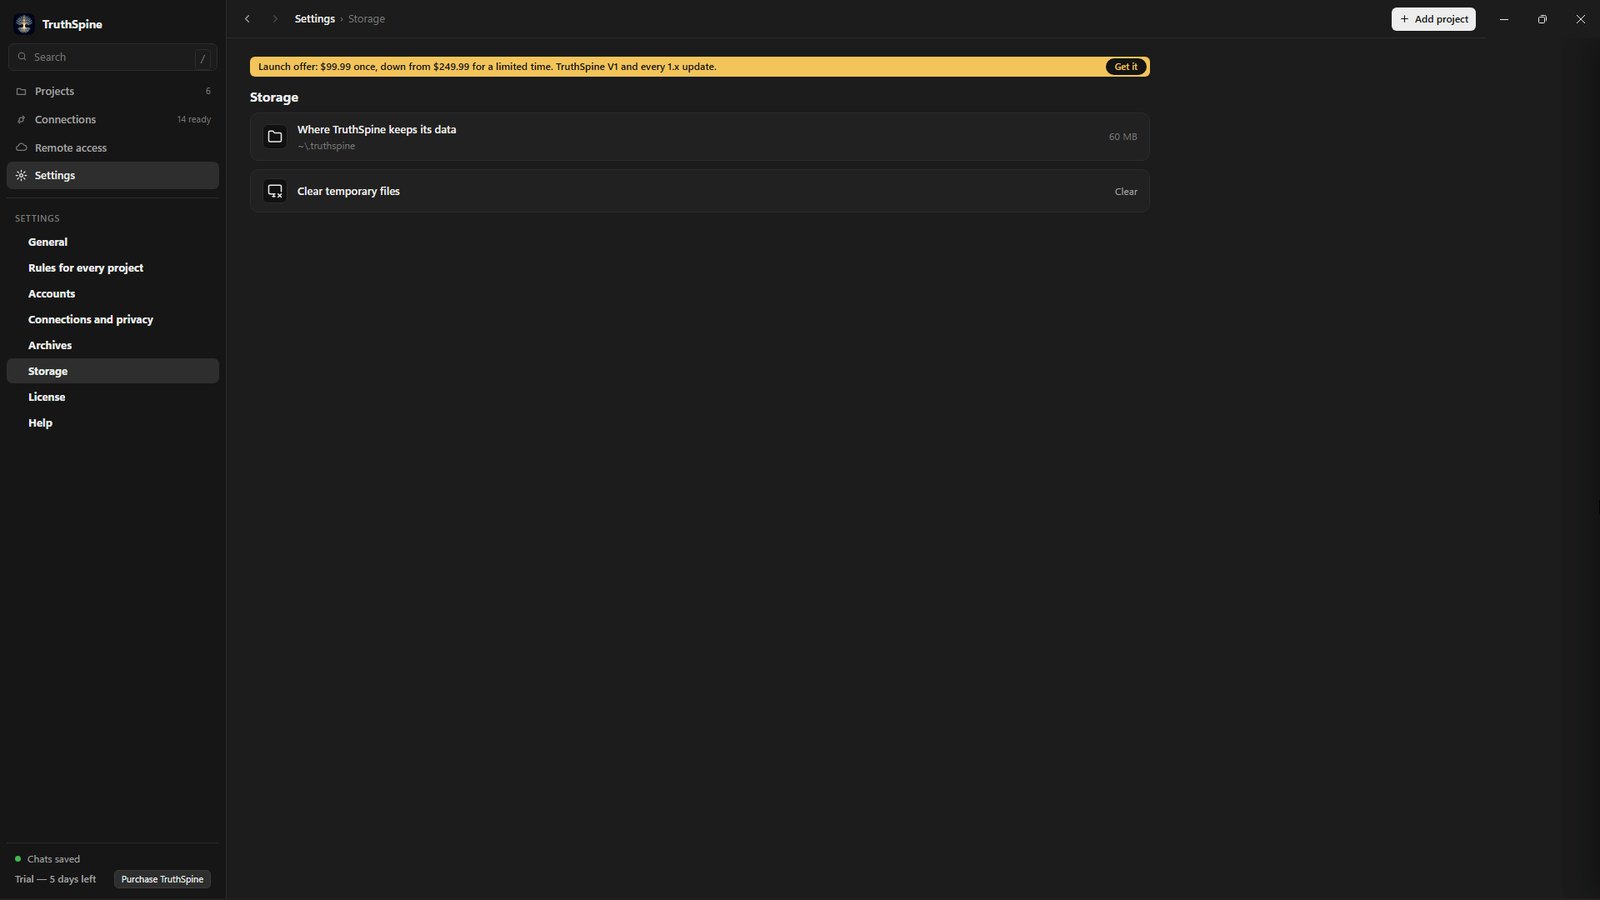
Task: Open Accounts settings section
Action: tap(113, 294)
